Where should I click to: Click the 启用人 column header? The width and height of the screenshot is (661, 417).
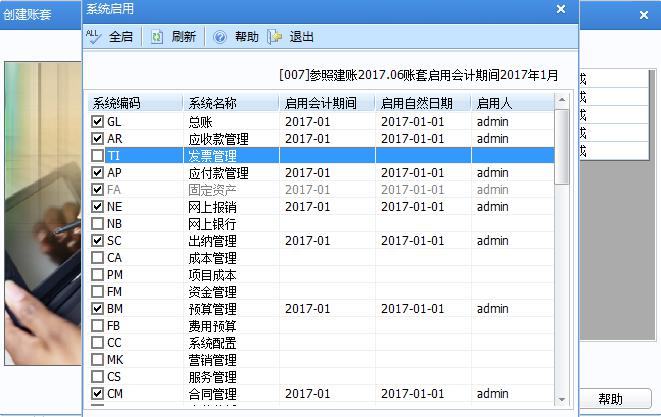tap(512, 103)
